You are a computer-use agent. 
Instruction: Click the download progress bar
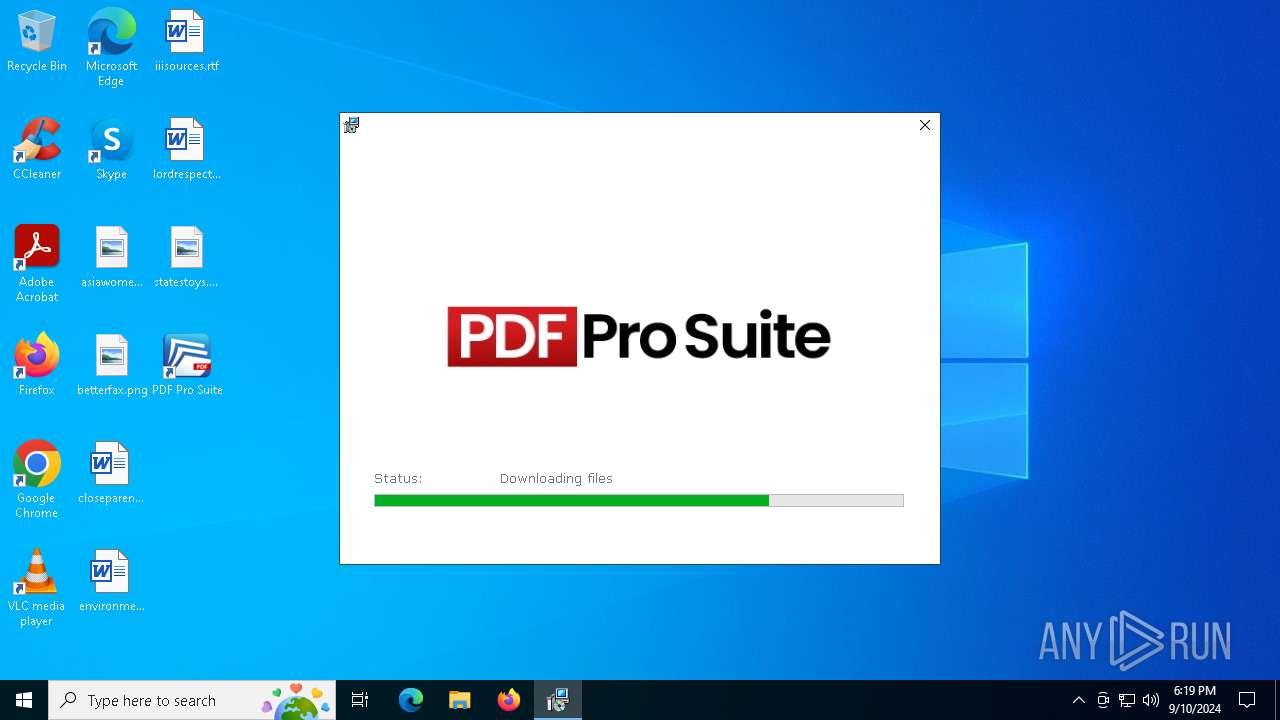(639, 500)
